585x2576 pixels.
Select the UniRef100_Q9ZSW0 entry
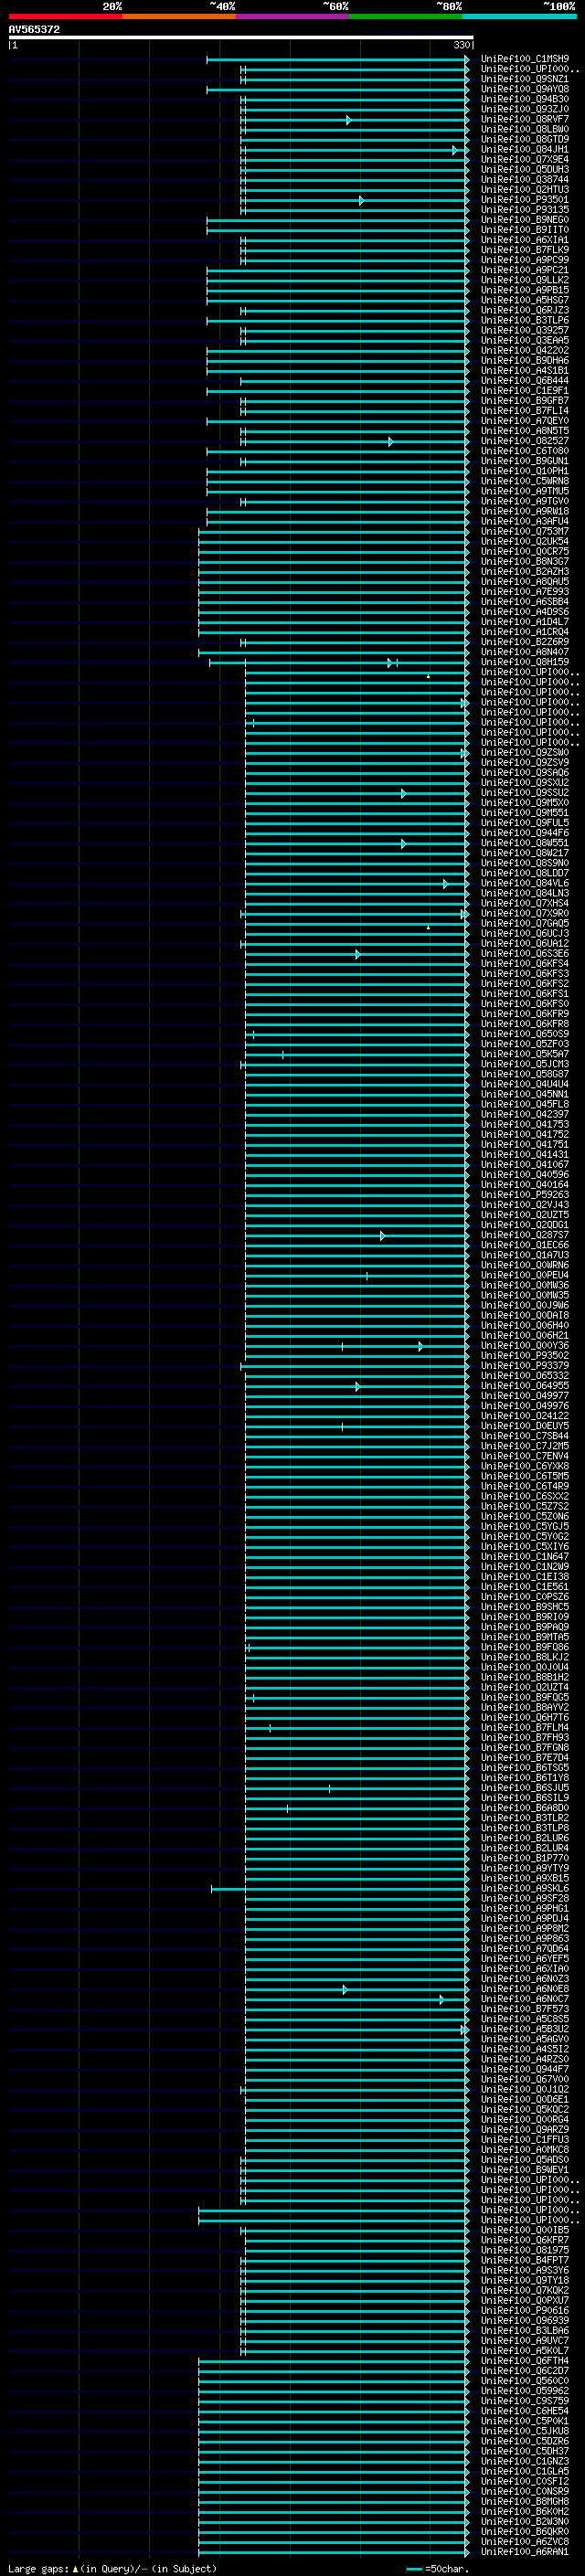525,752
